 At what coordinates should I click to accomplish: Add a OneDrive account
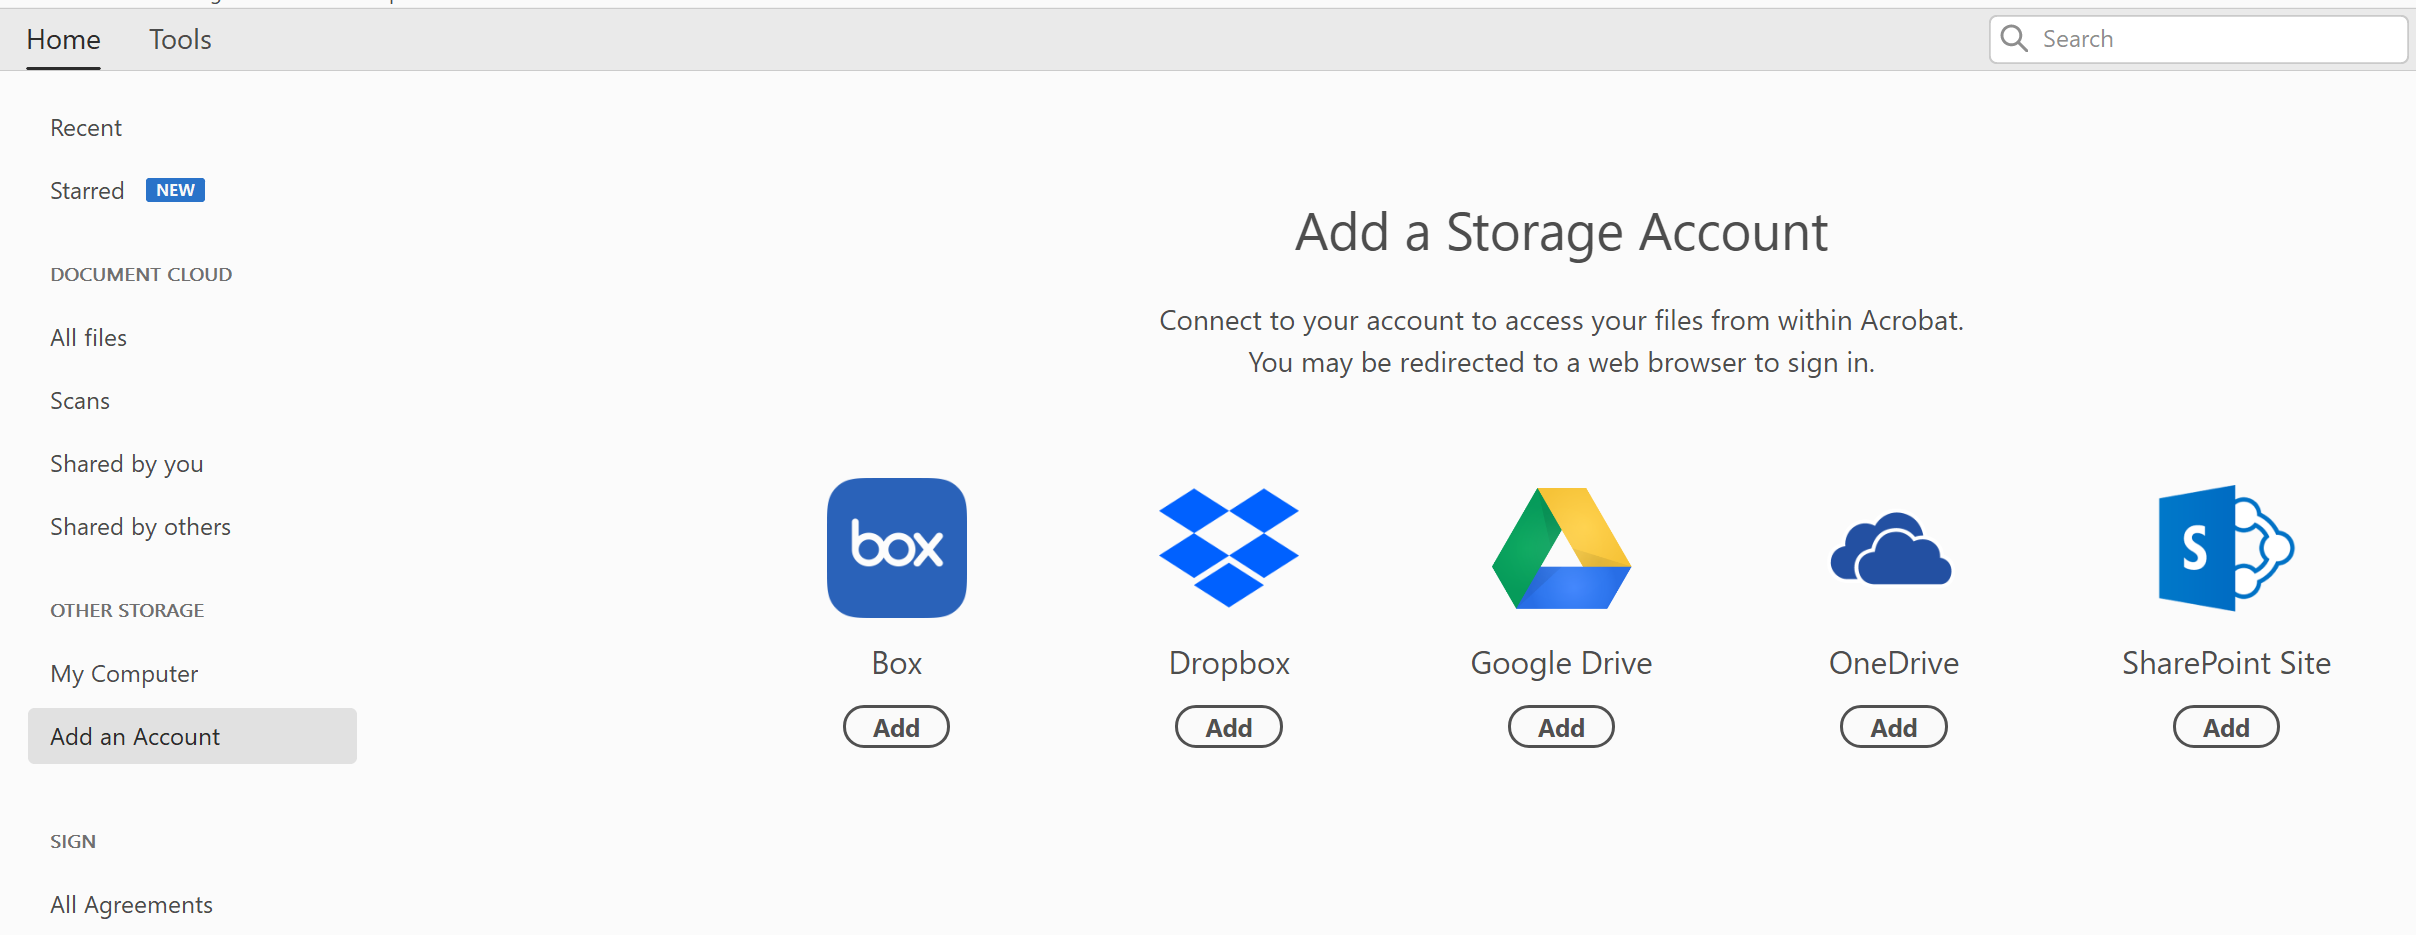pyautogui.click(x=1893, y=727)
